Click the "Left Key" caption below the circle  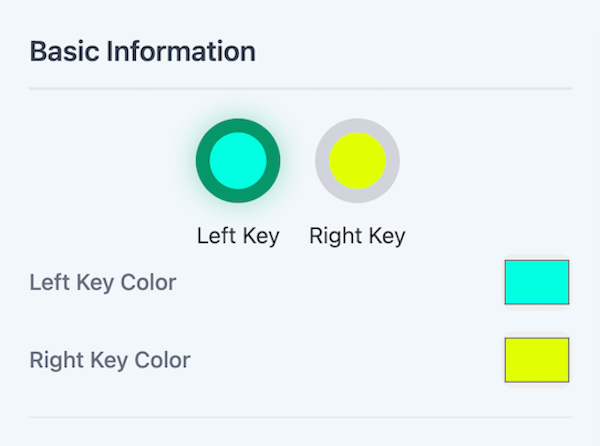click(238, 237)
